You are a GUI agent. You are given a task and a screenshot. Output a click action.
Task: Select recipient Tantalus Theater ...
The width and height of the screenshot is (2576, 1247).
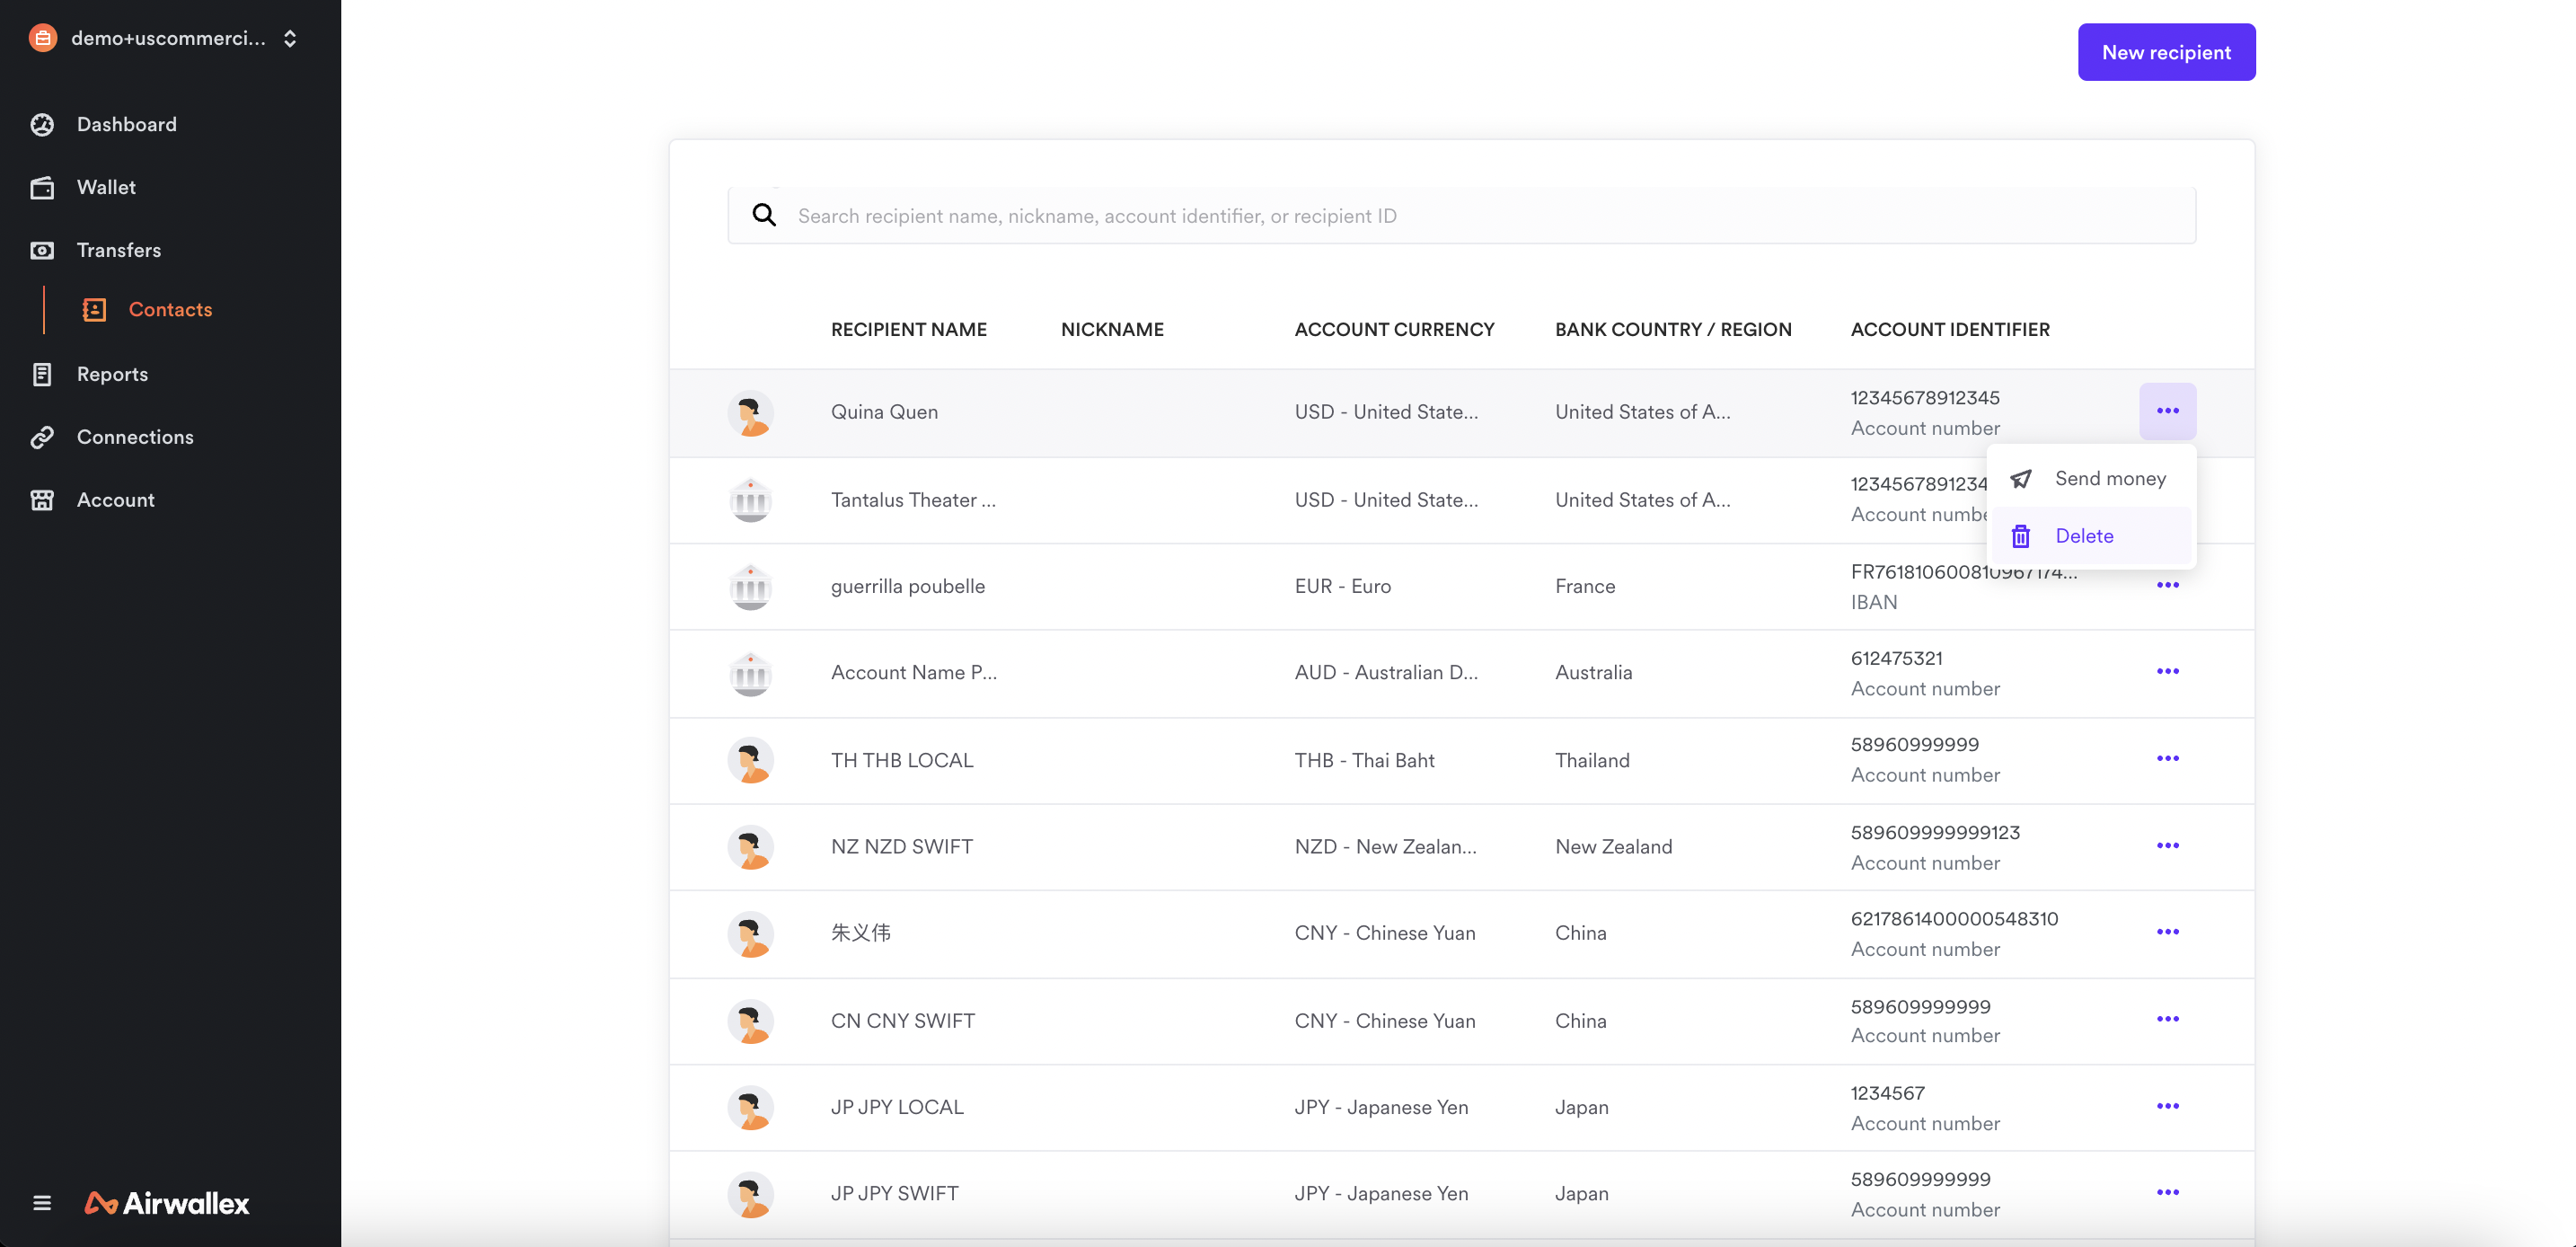(913, 501)
